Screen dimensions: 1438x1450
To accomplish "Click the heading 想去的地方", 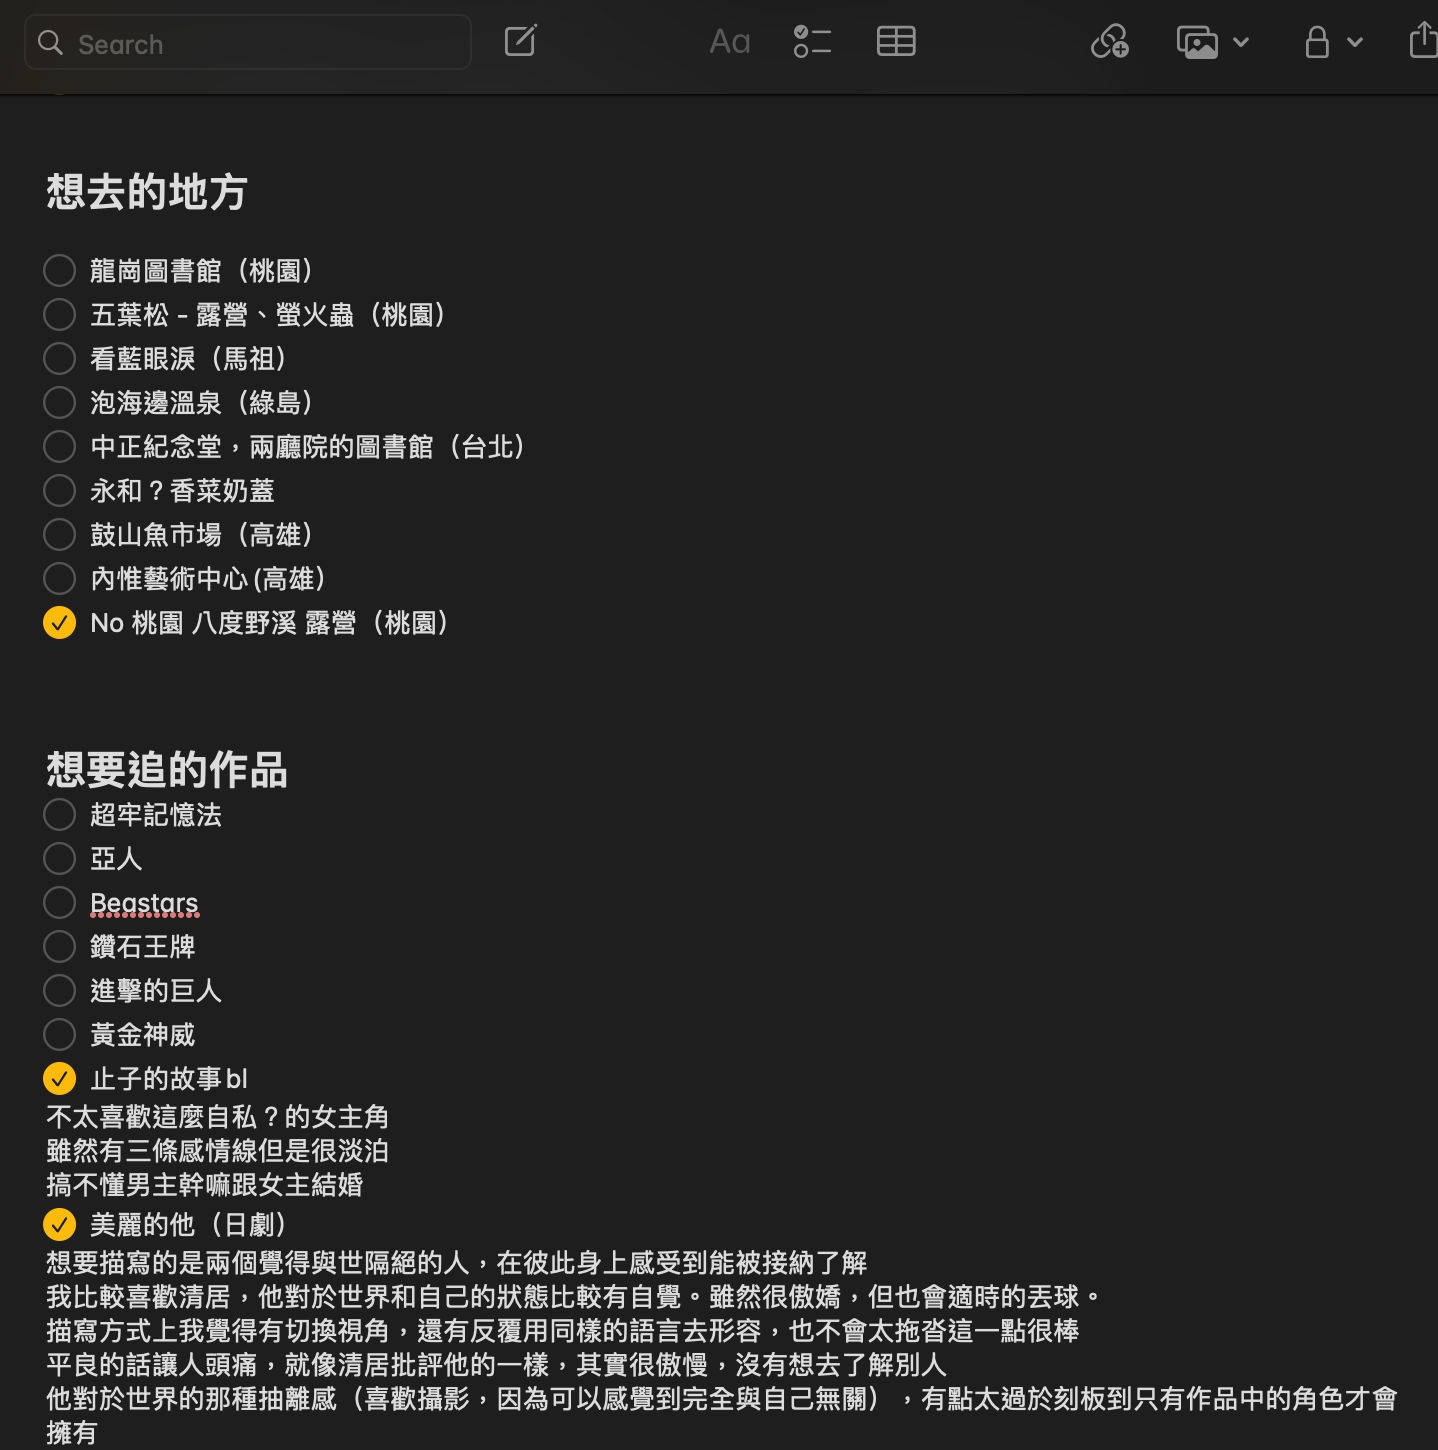I will click(147, 191).
